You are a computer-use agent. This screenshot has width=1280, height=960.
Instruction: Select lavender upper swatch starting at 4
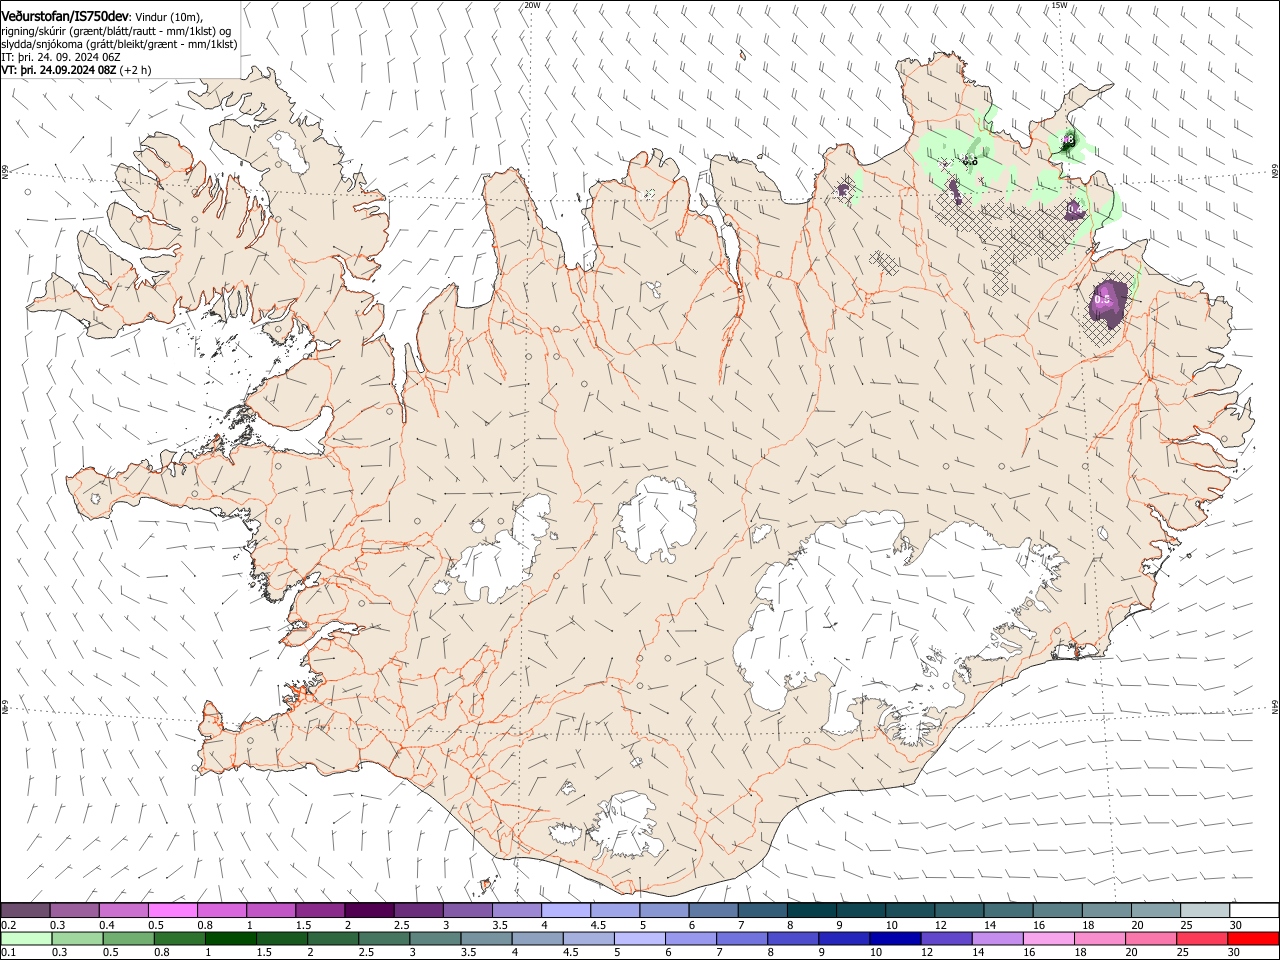(x=565, y=910)
